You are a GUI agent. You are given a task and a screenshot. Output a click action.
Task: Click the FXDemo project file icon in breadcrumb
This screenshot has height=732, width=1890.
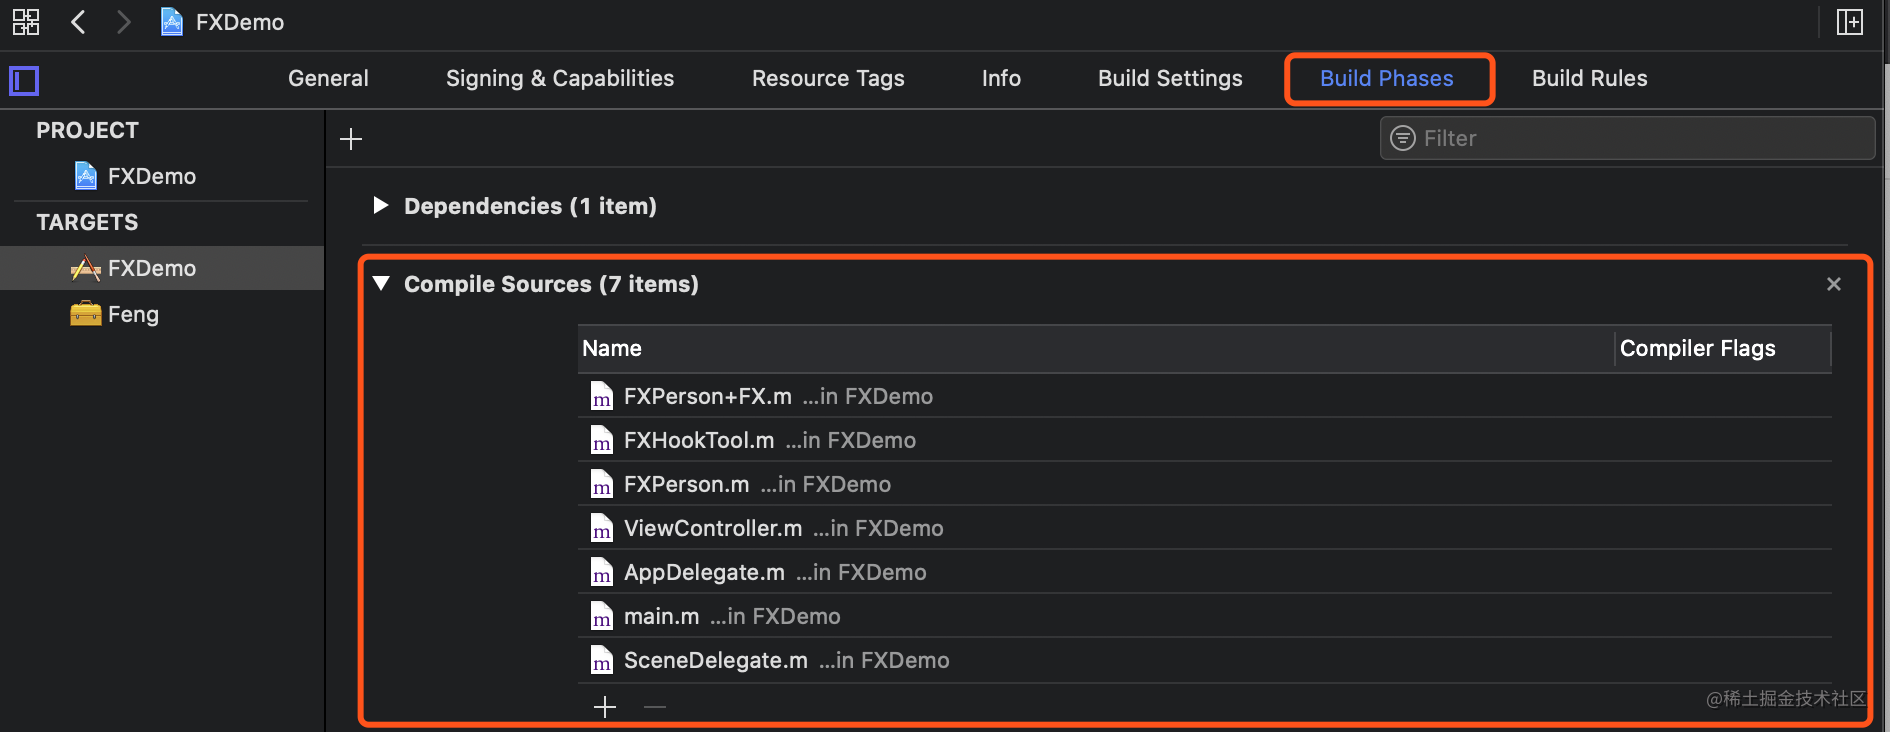(x=172, y=22)
